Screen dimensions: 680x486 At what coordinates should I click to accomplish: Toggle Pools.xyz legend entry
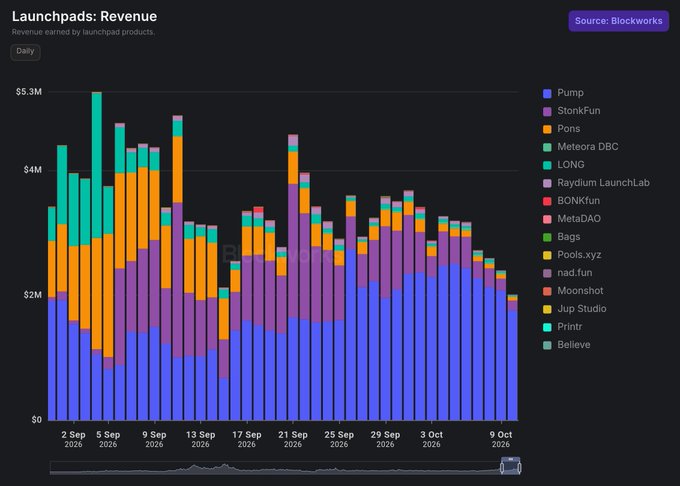click(572, 255)
